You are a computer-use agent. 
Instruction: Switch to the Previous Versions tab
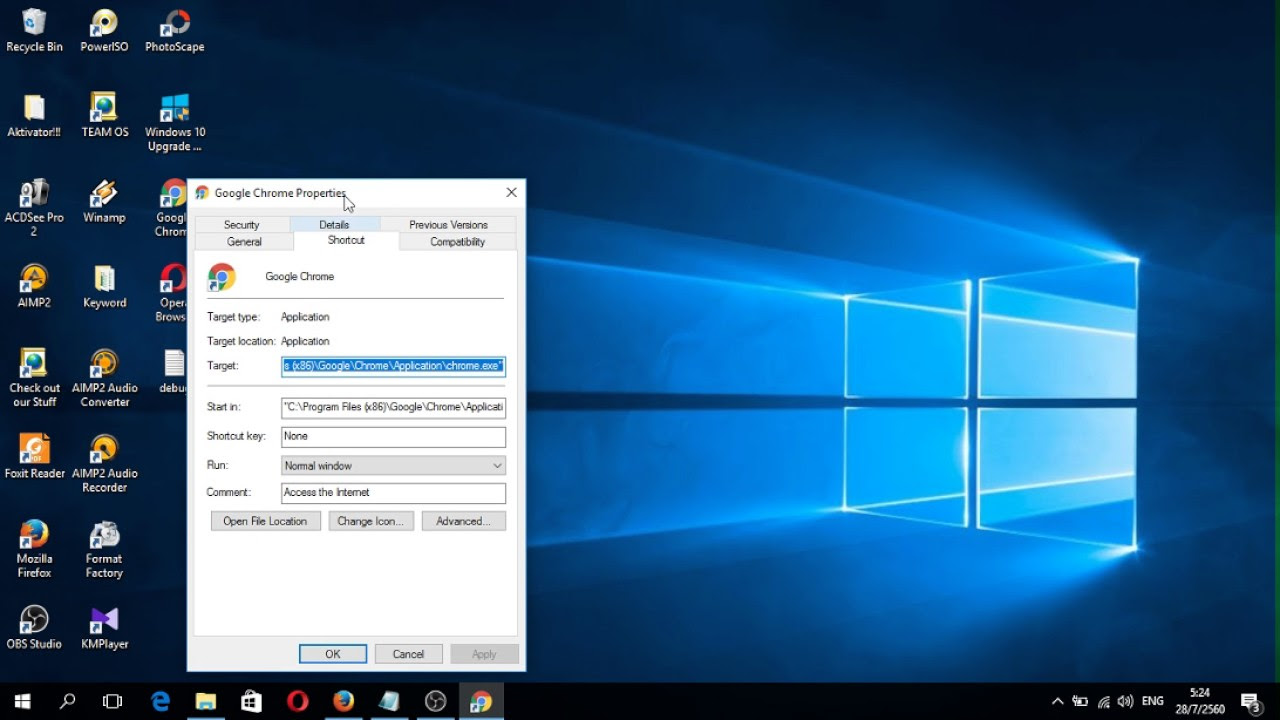pos(448,225)
